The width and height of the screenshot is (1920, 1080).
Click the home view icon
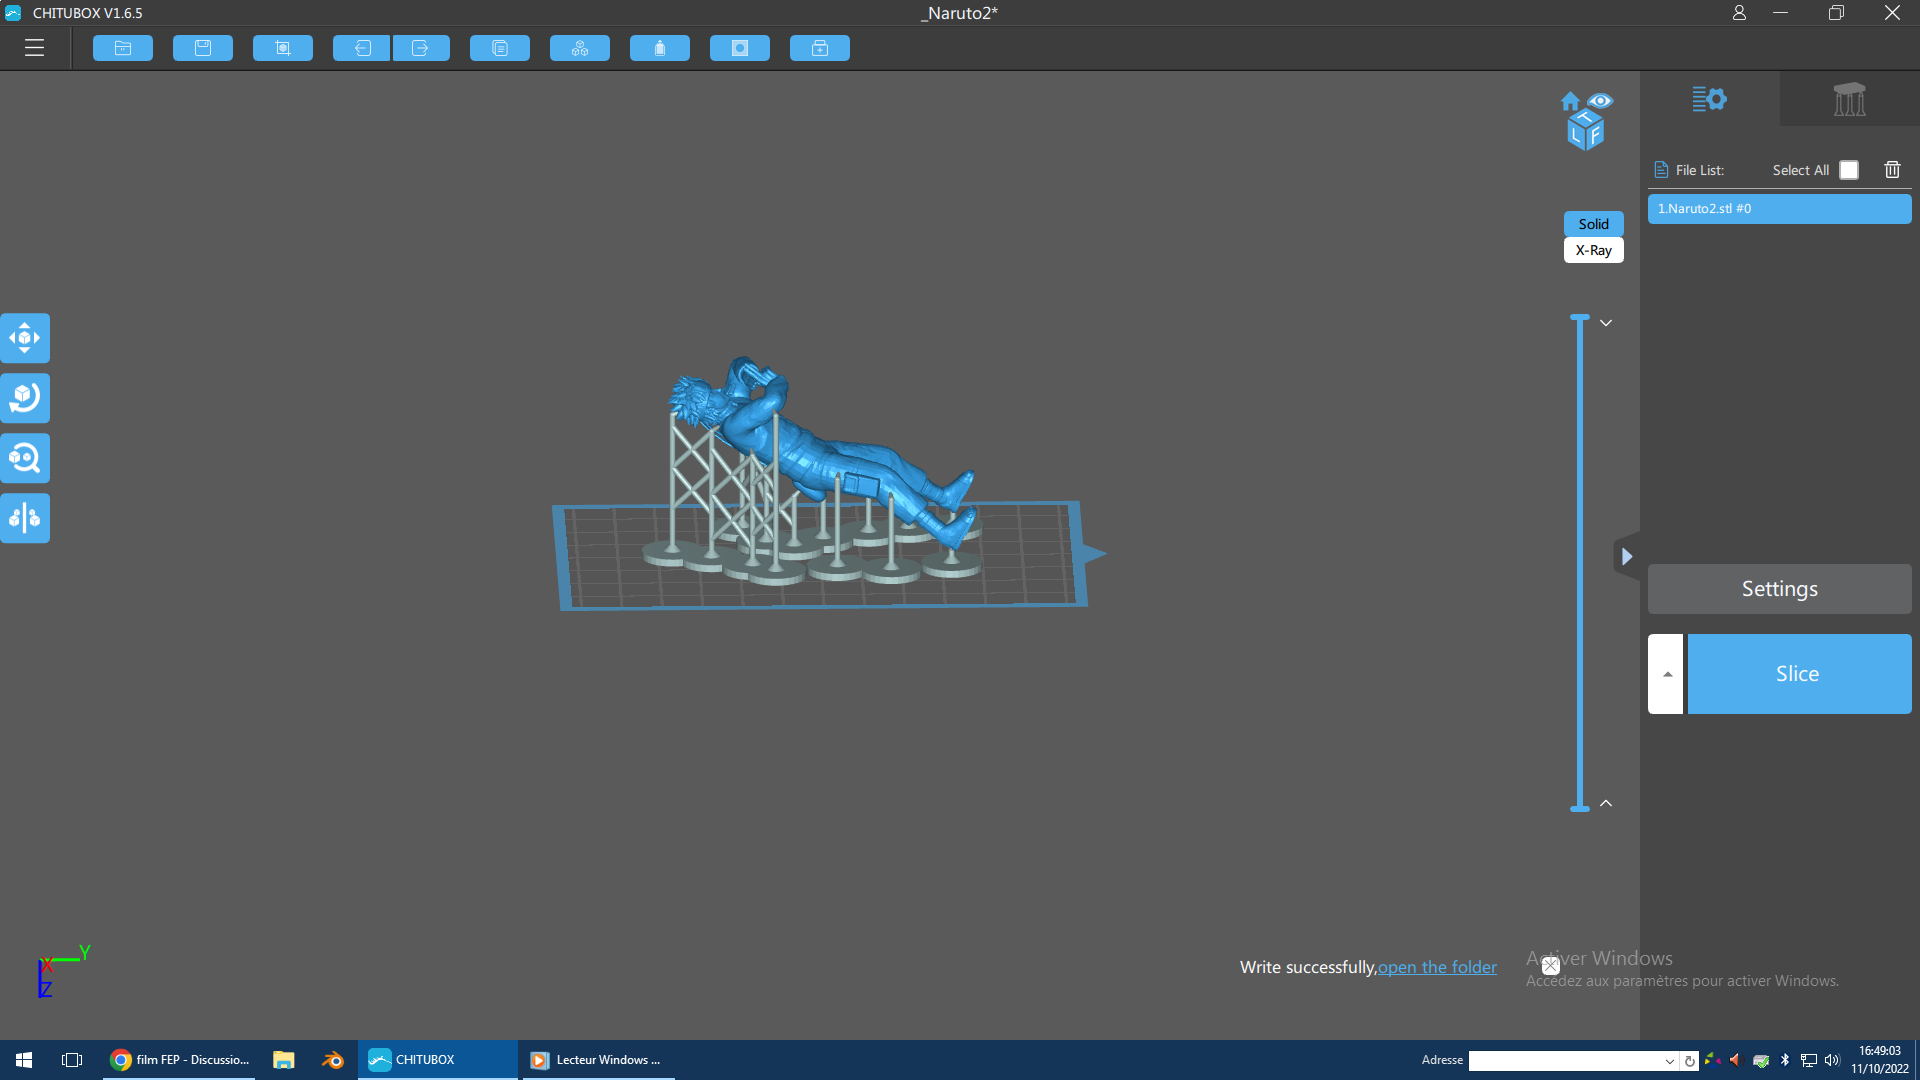[x=1570, y=101]
